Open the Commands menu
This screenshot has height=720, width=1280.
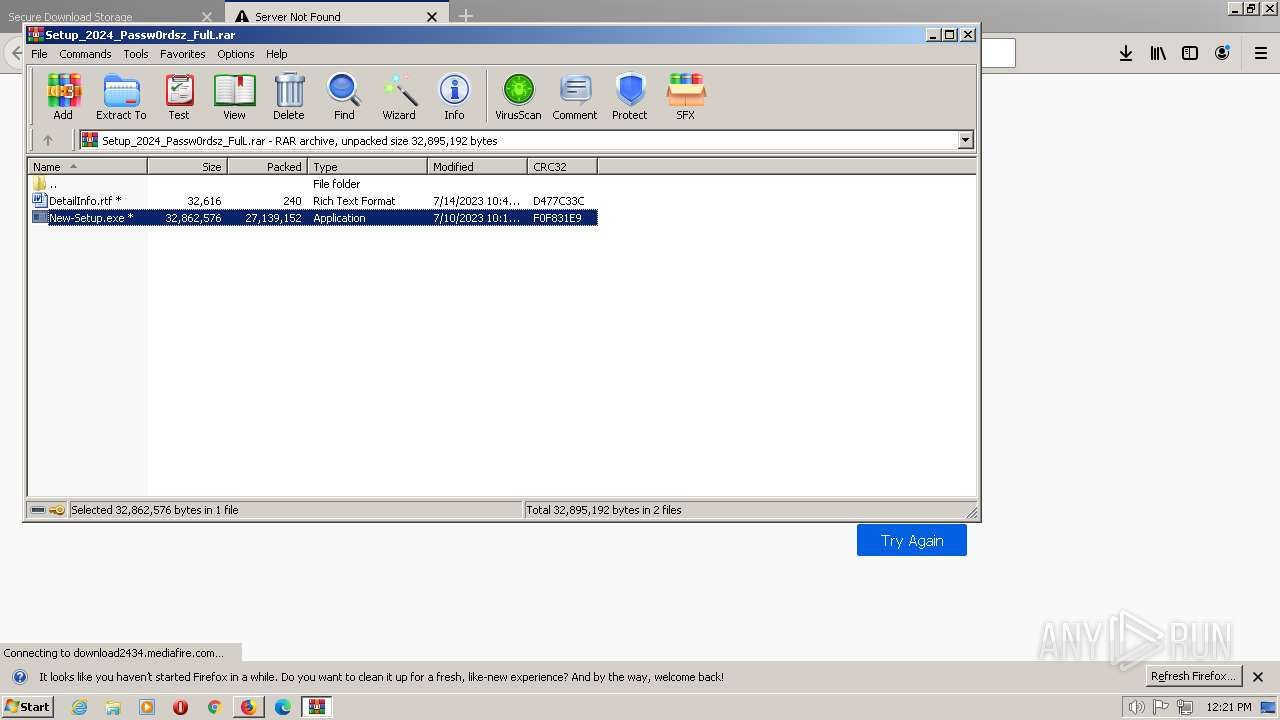[x=85, y=54]
